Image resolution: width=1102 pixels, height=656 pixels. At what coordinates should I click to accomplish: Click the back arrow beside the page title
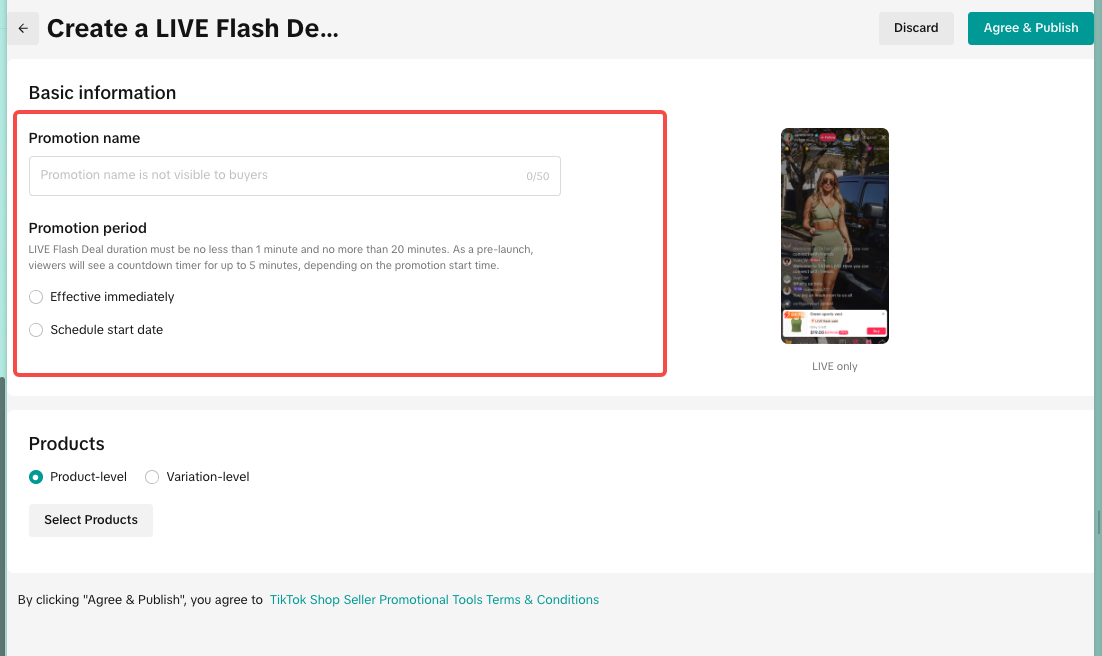click(23, 28)
